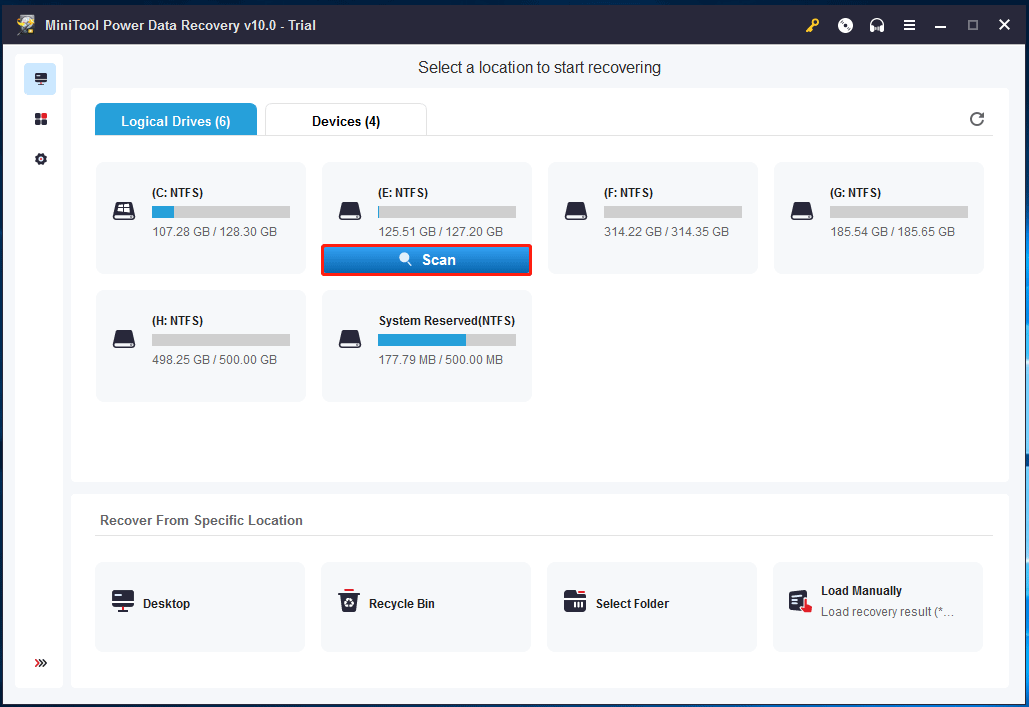Select the C: NTFS drive icon
Viewport: 1029px width, 707px height.
coord(124,211)
